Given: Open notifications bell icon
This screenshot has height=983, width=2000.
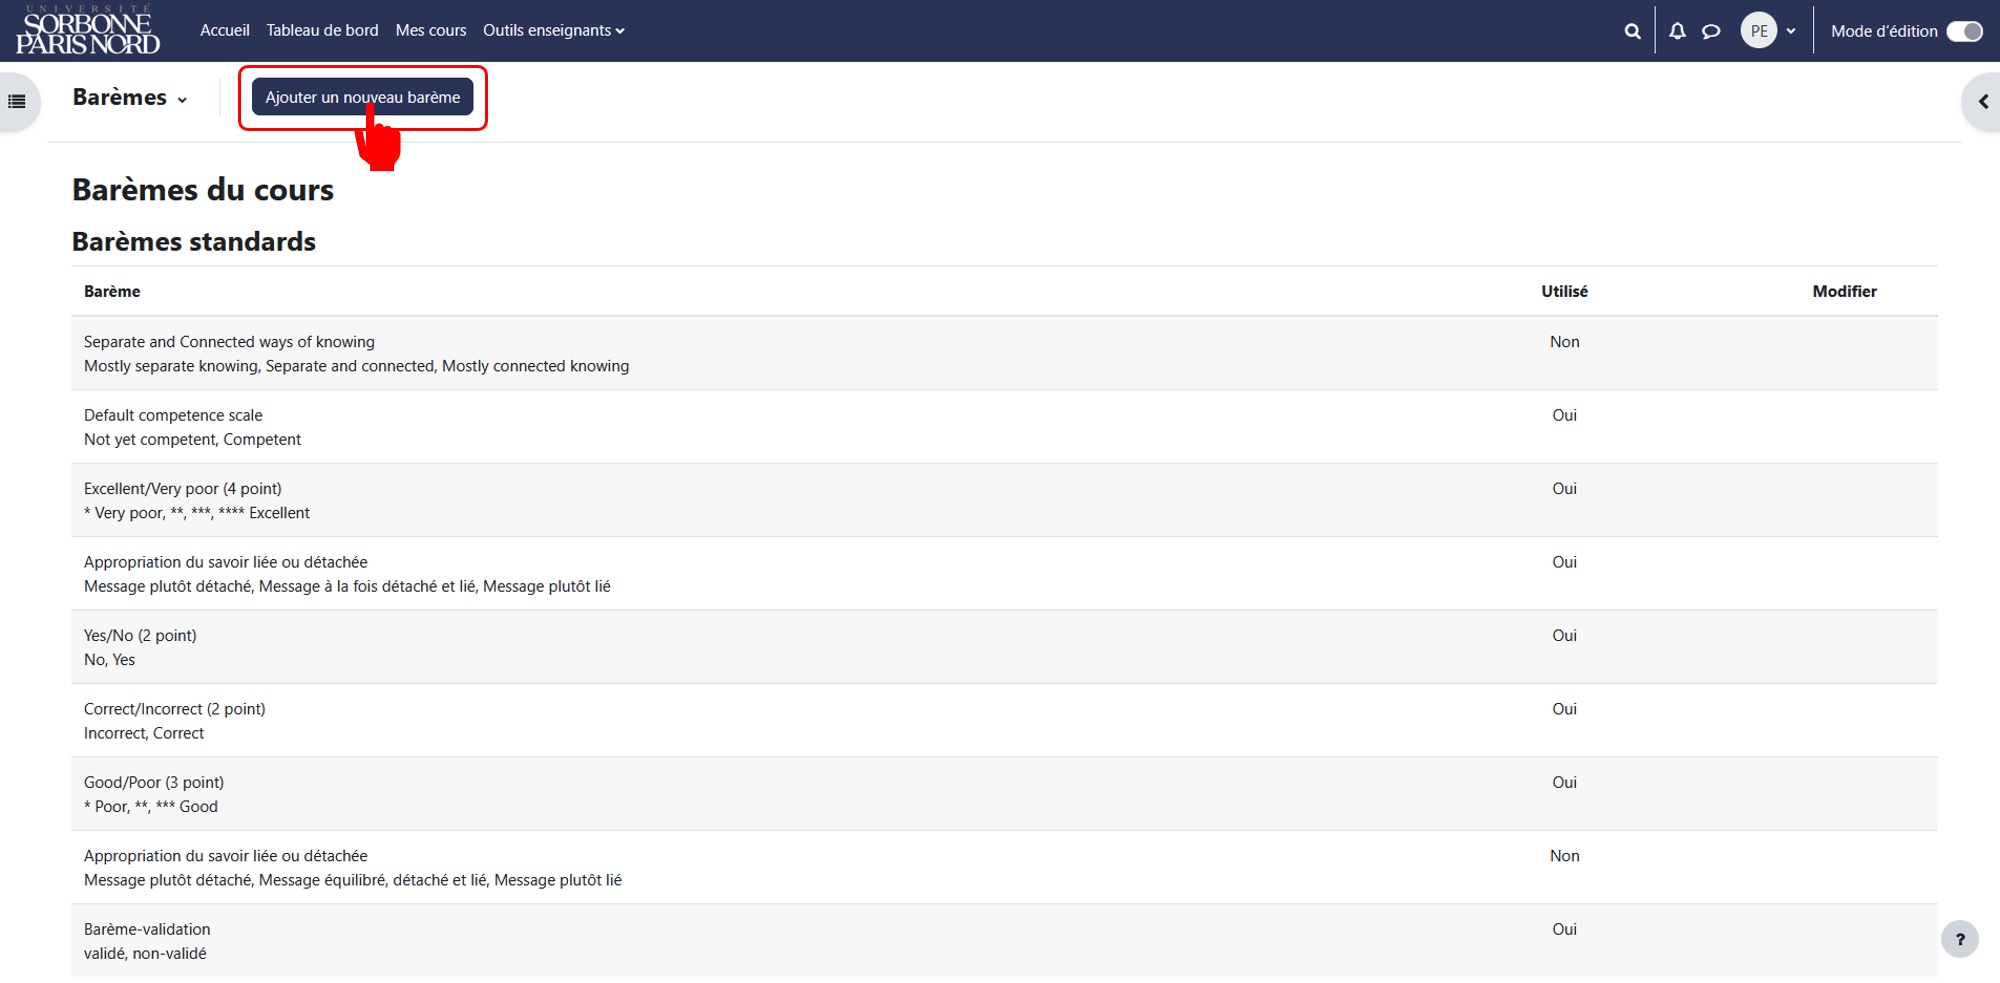Looking at the screenshot, I should (x=1677, y=31).
